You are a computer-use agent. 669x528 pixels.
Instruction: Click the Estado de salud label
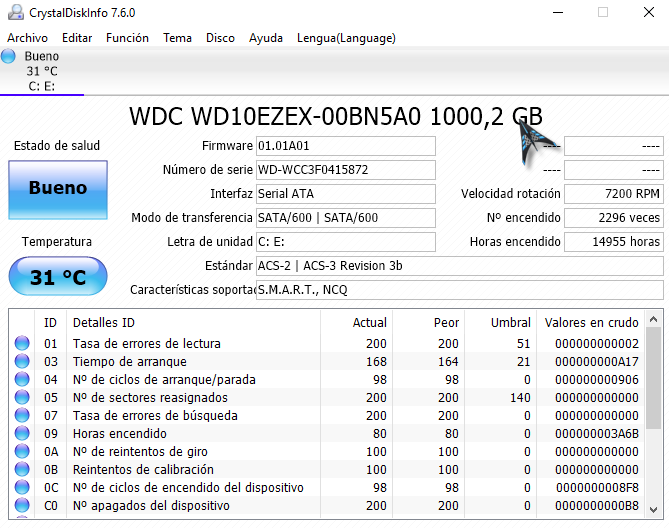[x=57, y=145]
